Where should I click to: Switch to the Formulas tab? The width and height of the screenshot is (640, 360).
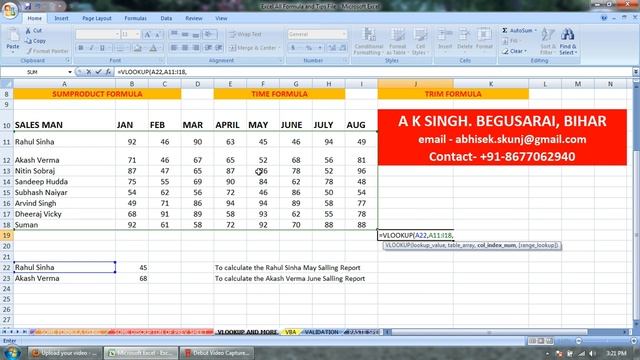(x=136, y=18)
